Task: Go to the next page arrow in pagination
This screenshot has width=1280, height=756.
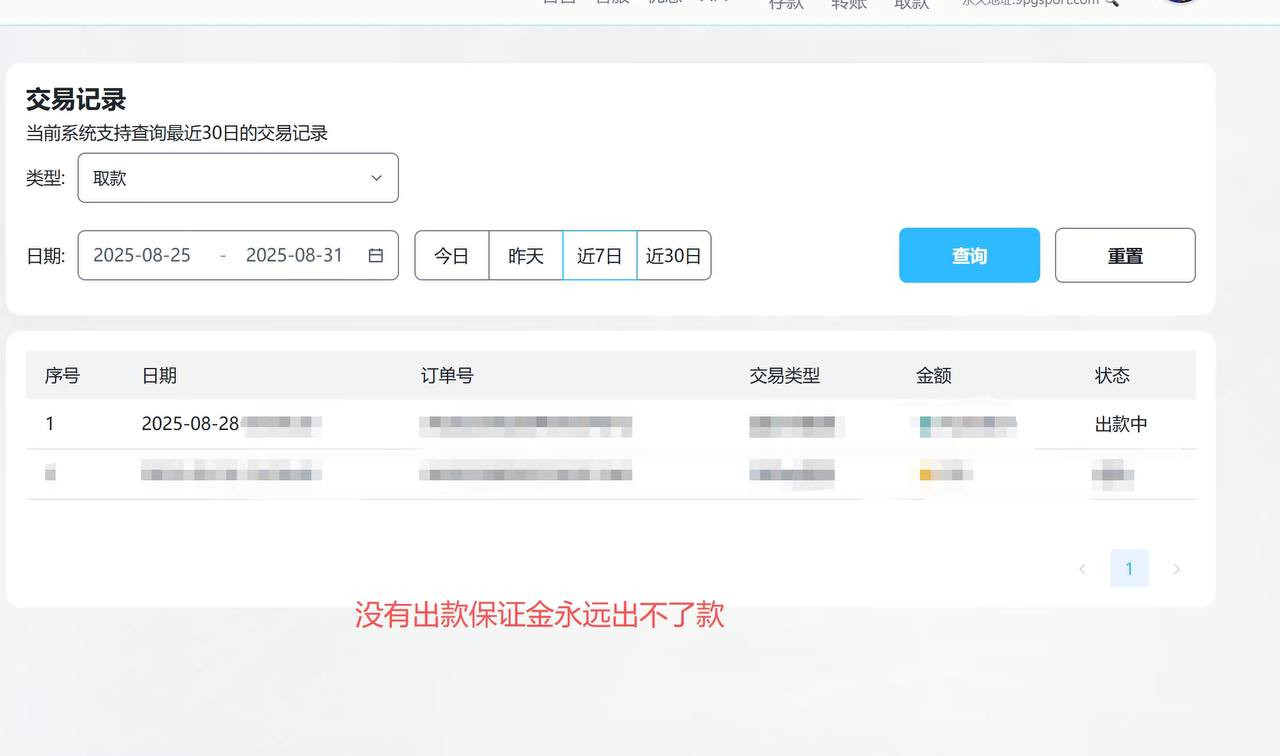Action: (1176, 569)
